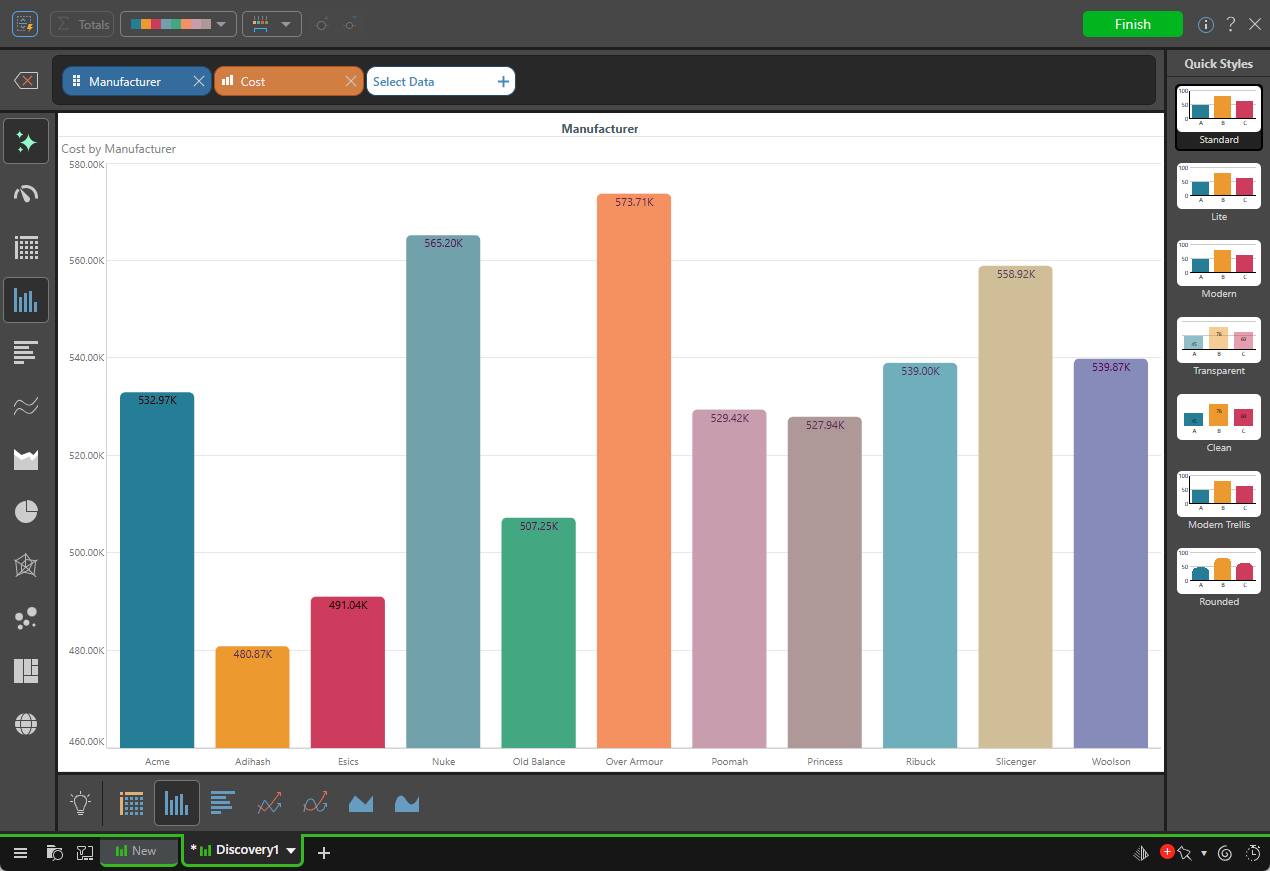Choose horizontal bar chart in bottom strip
The height and width of the screenshot is (871, 1270).
222,802
